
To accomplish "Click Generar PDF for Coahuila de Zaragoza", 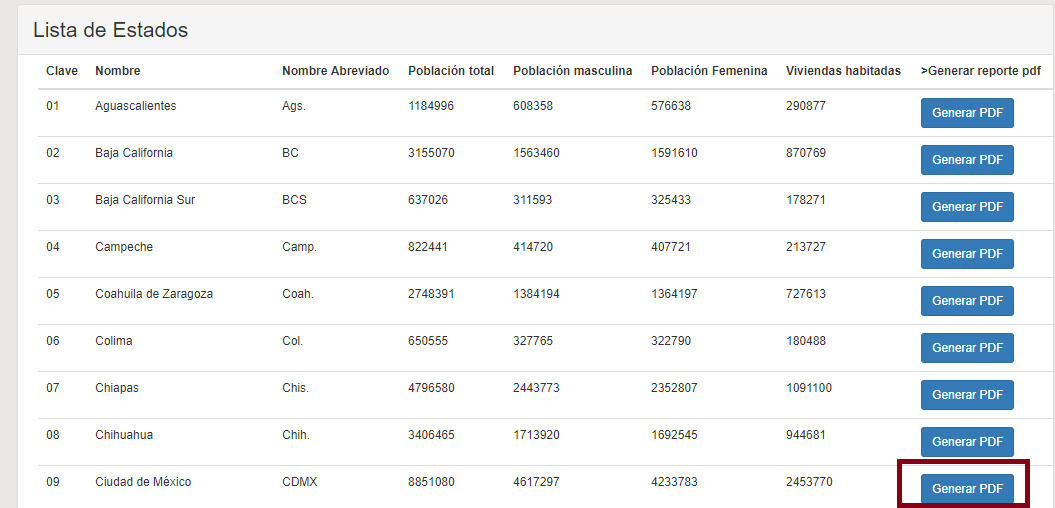I will (967, 301).
